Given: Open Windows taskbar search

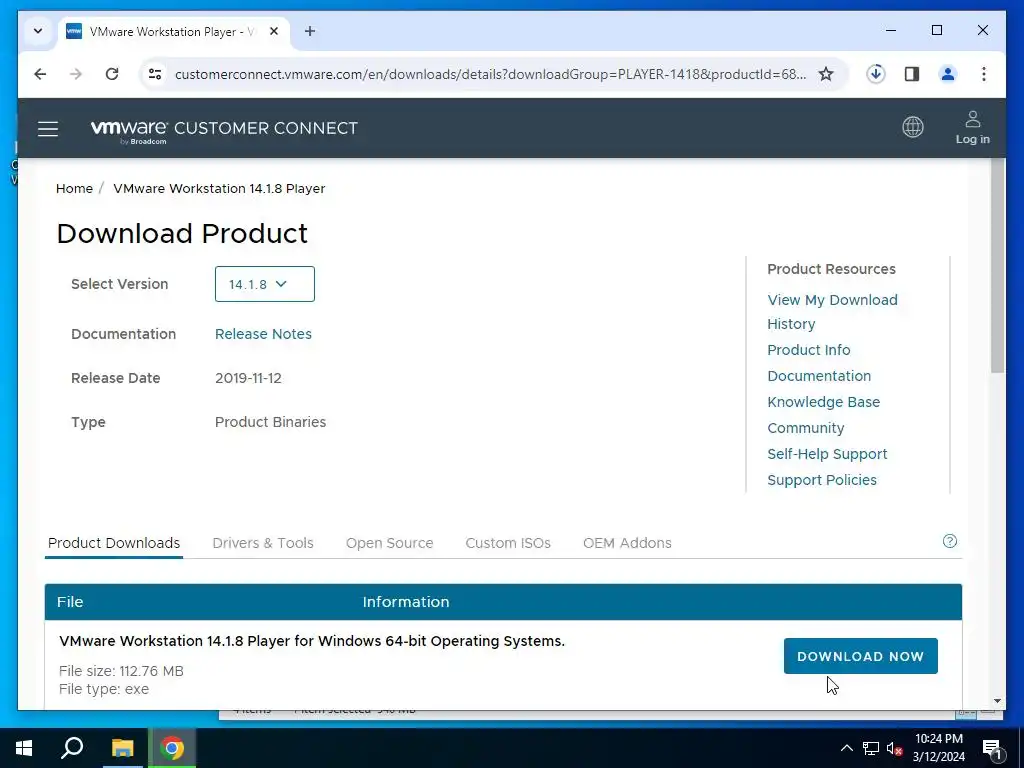Looking at the screenshot, I should 72,748.
